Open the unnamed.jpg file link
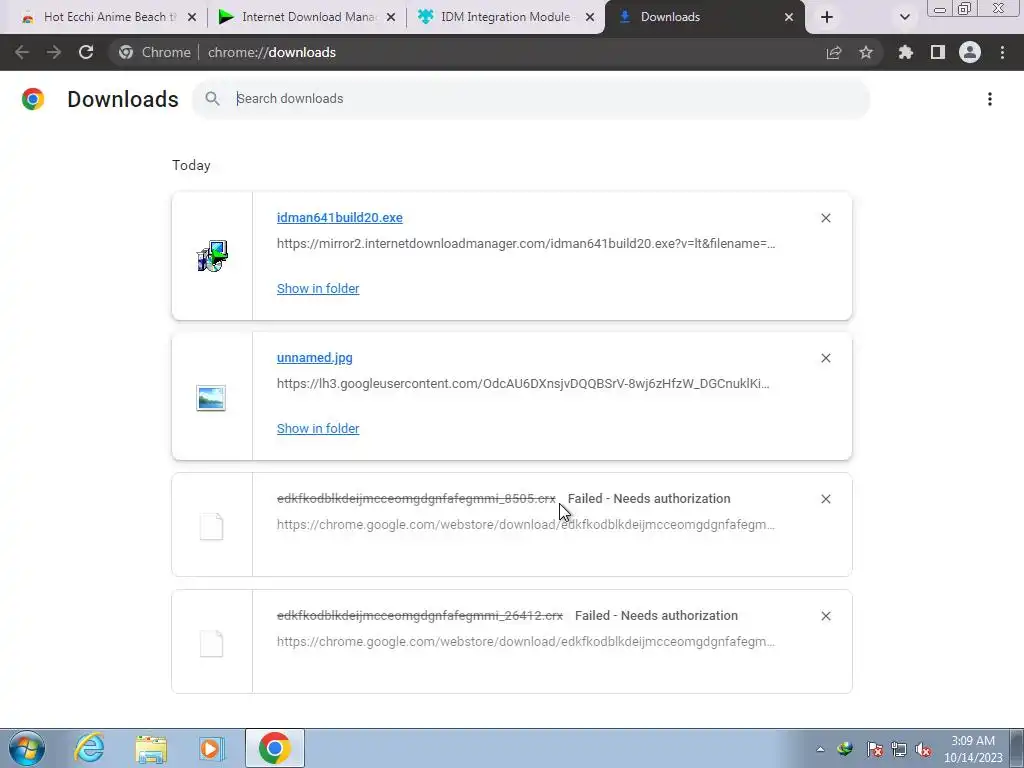The height and width of the screenshot is (768, 1024). point(315,358)
